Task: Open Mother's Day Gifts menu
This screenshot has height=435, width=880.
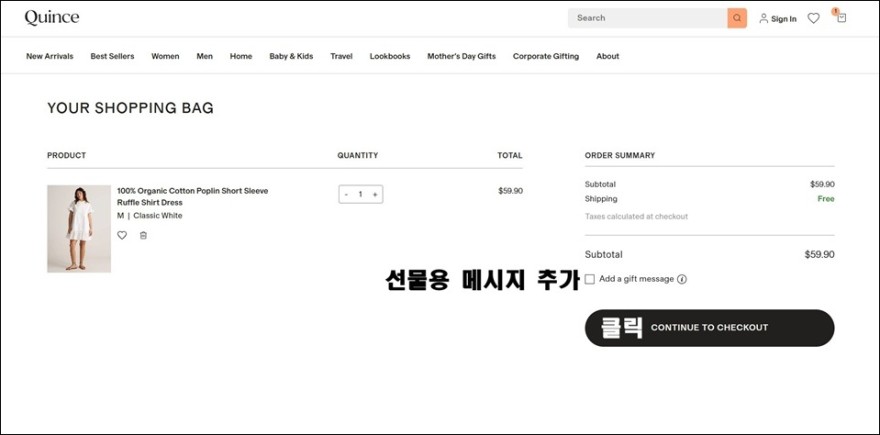Action: (x=461, y=56)
